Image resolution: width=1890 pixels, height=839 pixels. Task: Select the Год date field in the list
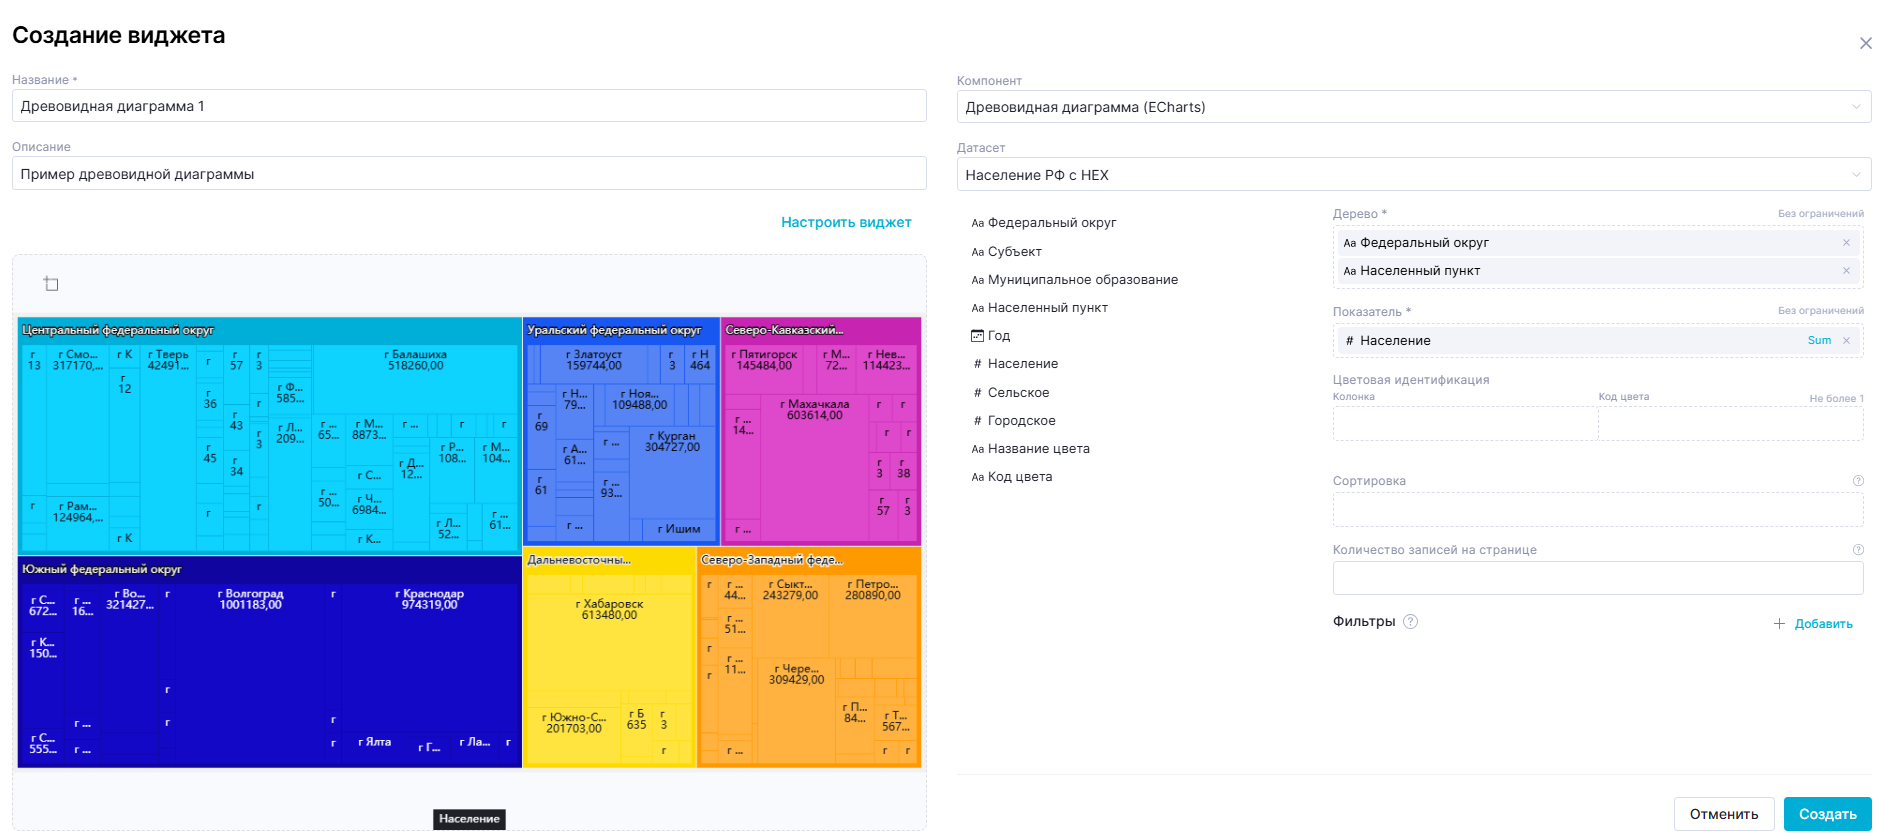coord(998,336)
